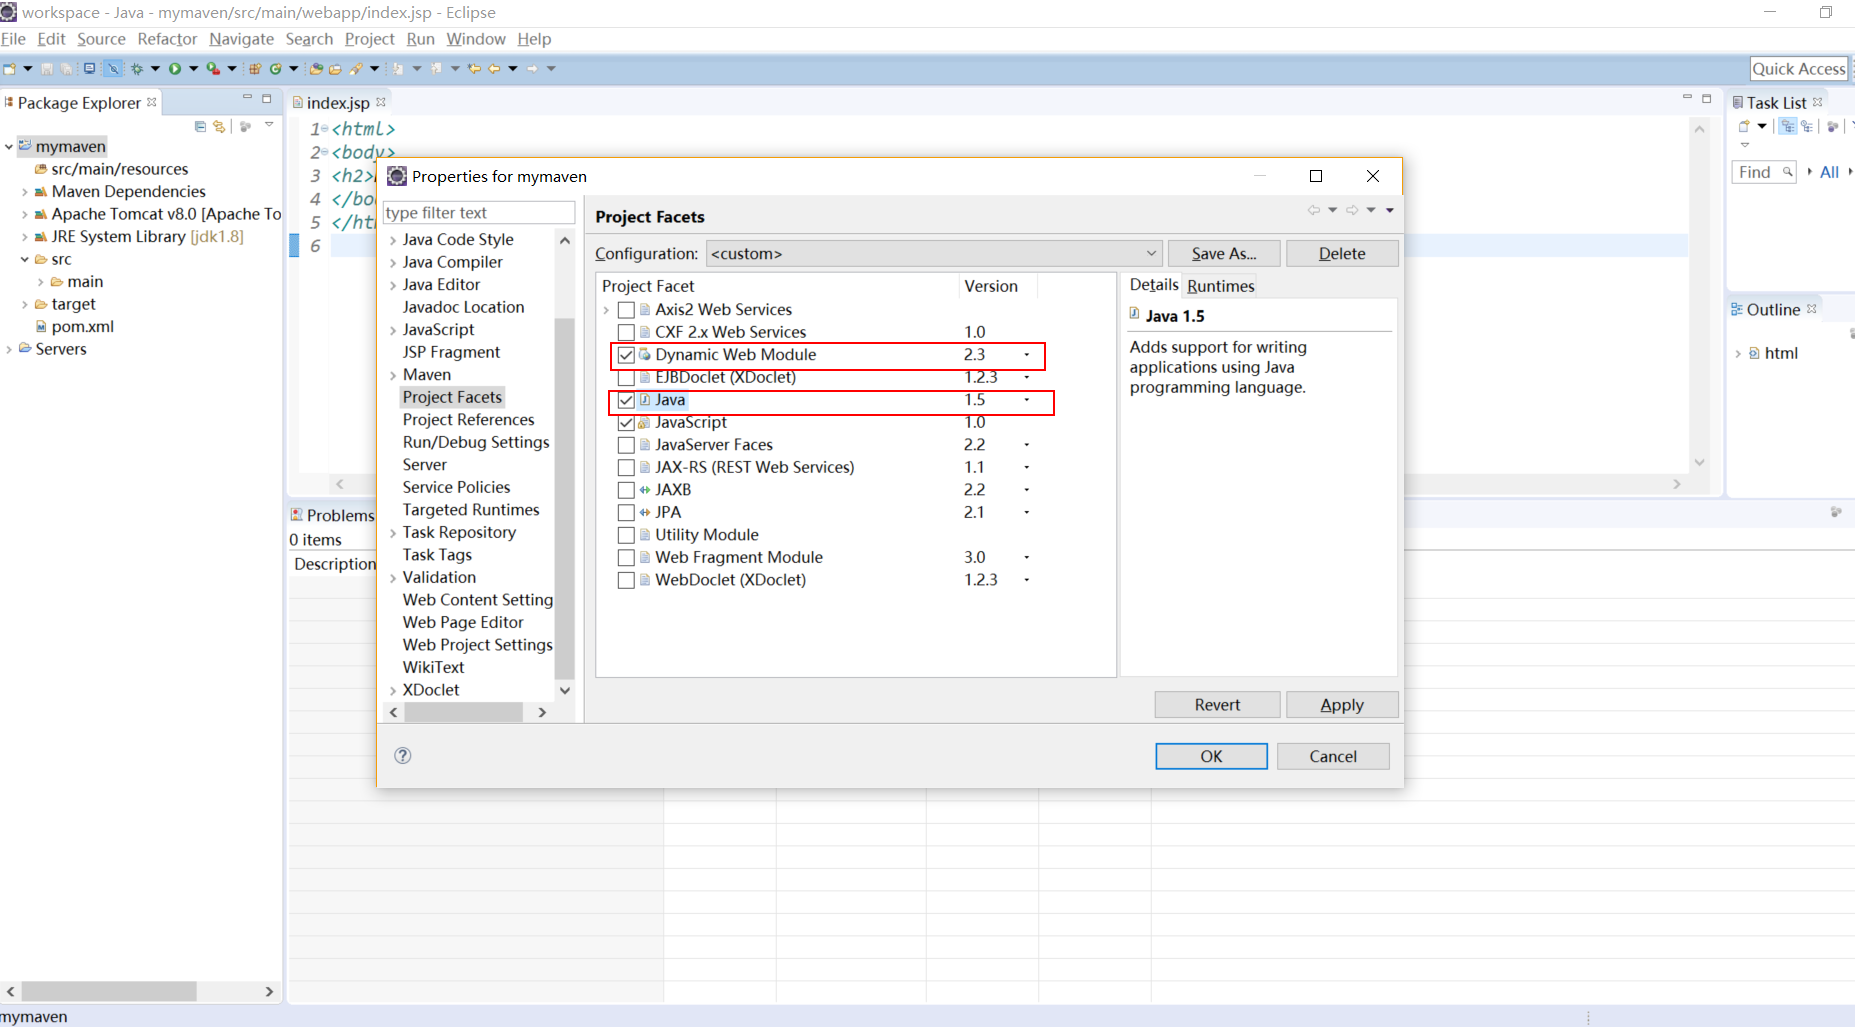Uncheck the Dynamic Web Module facet

point(626,355)
